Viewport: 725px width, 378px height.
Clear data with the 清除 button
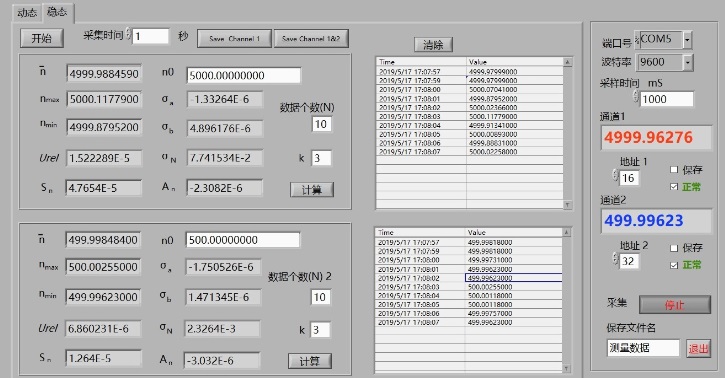click(x=433, y=45)
